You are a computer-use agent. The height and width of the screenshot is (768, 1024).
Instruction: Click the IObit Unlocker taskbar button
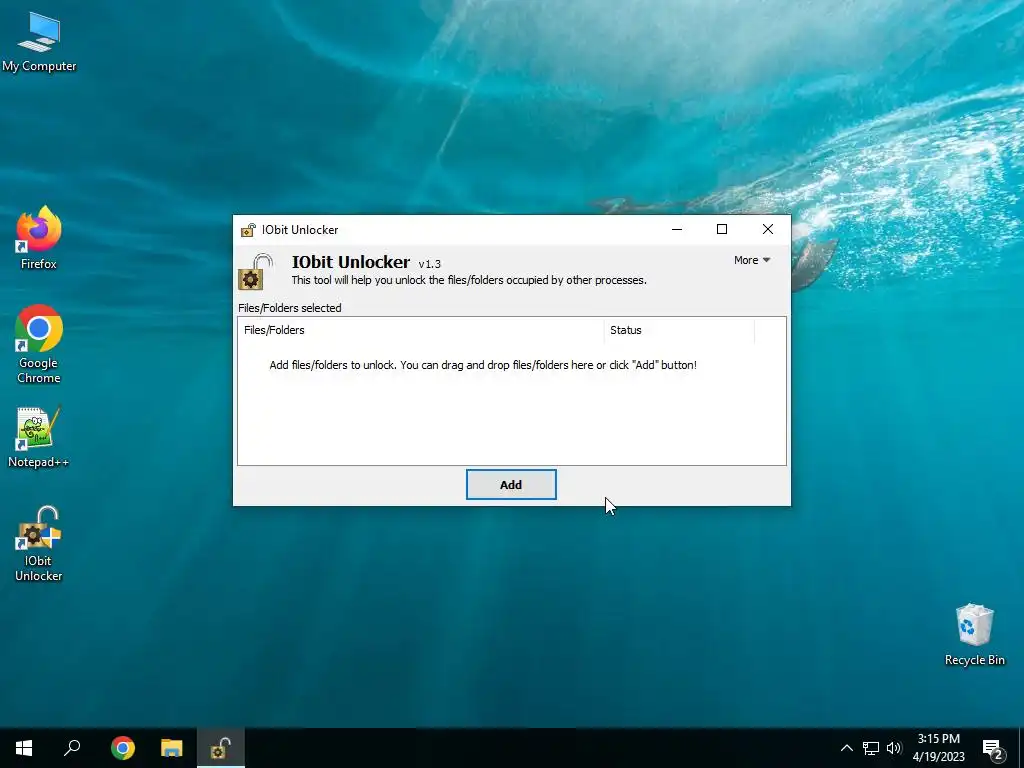pos(221,748)
